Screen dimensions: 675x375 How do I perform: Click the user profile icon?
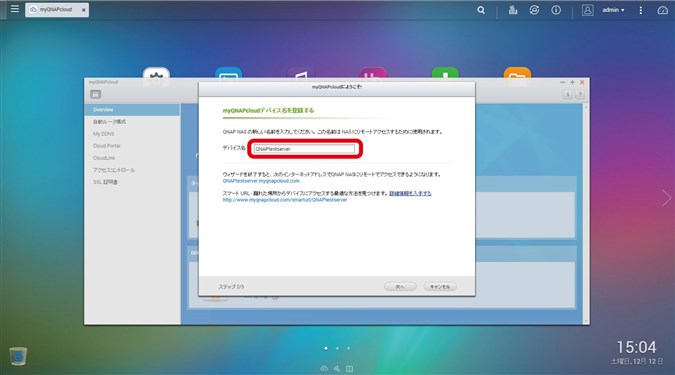tap(588, 10)
